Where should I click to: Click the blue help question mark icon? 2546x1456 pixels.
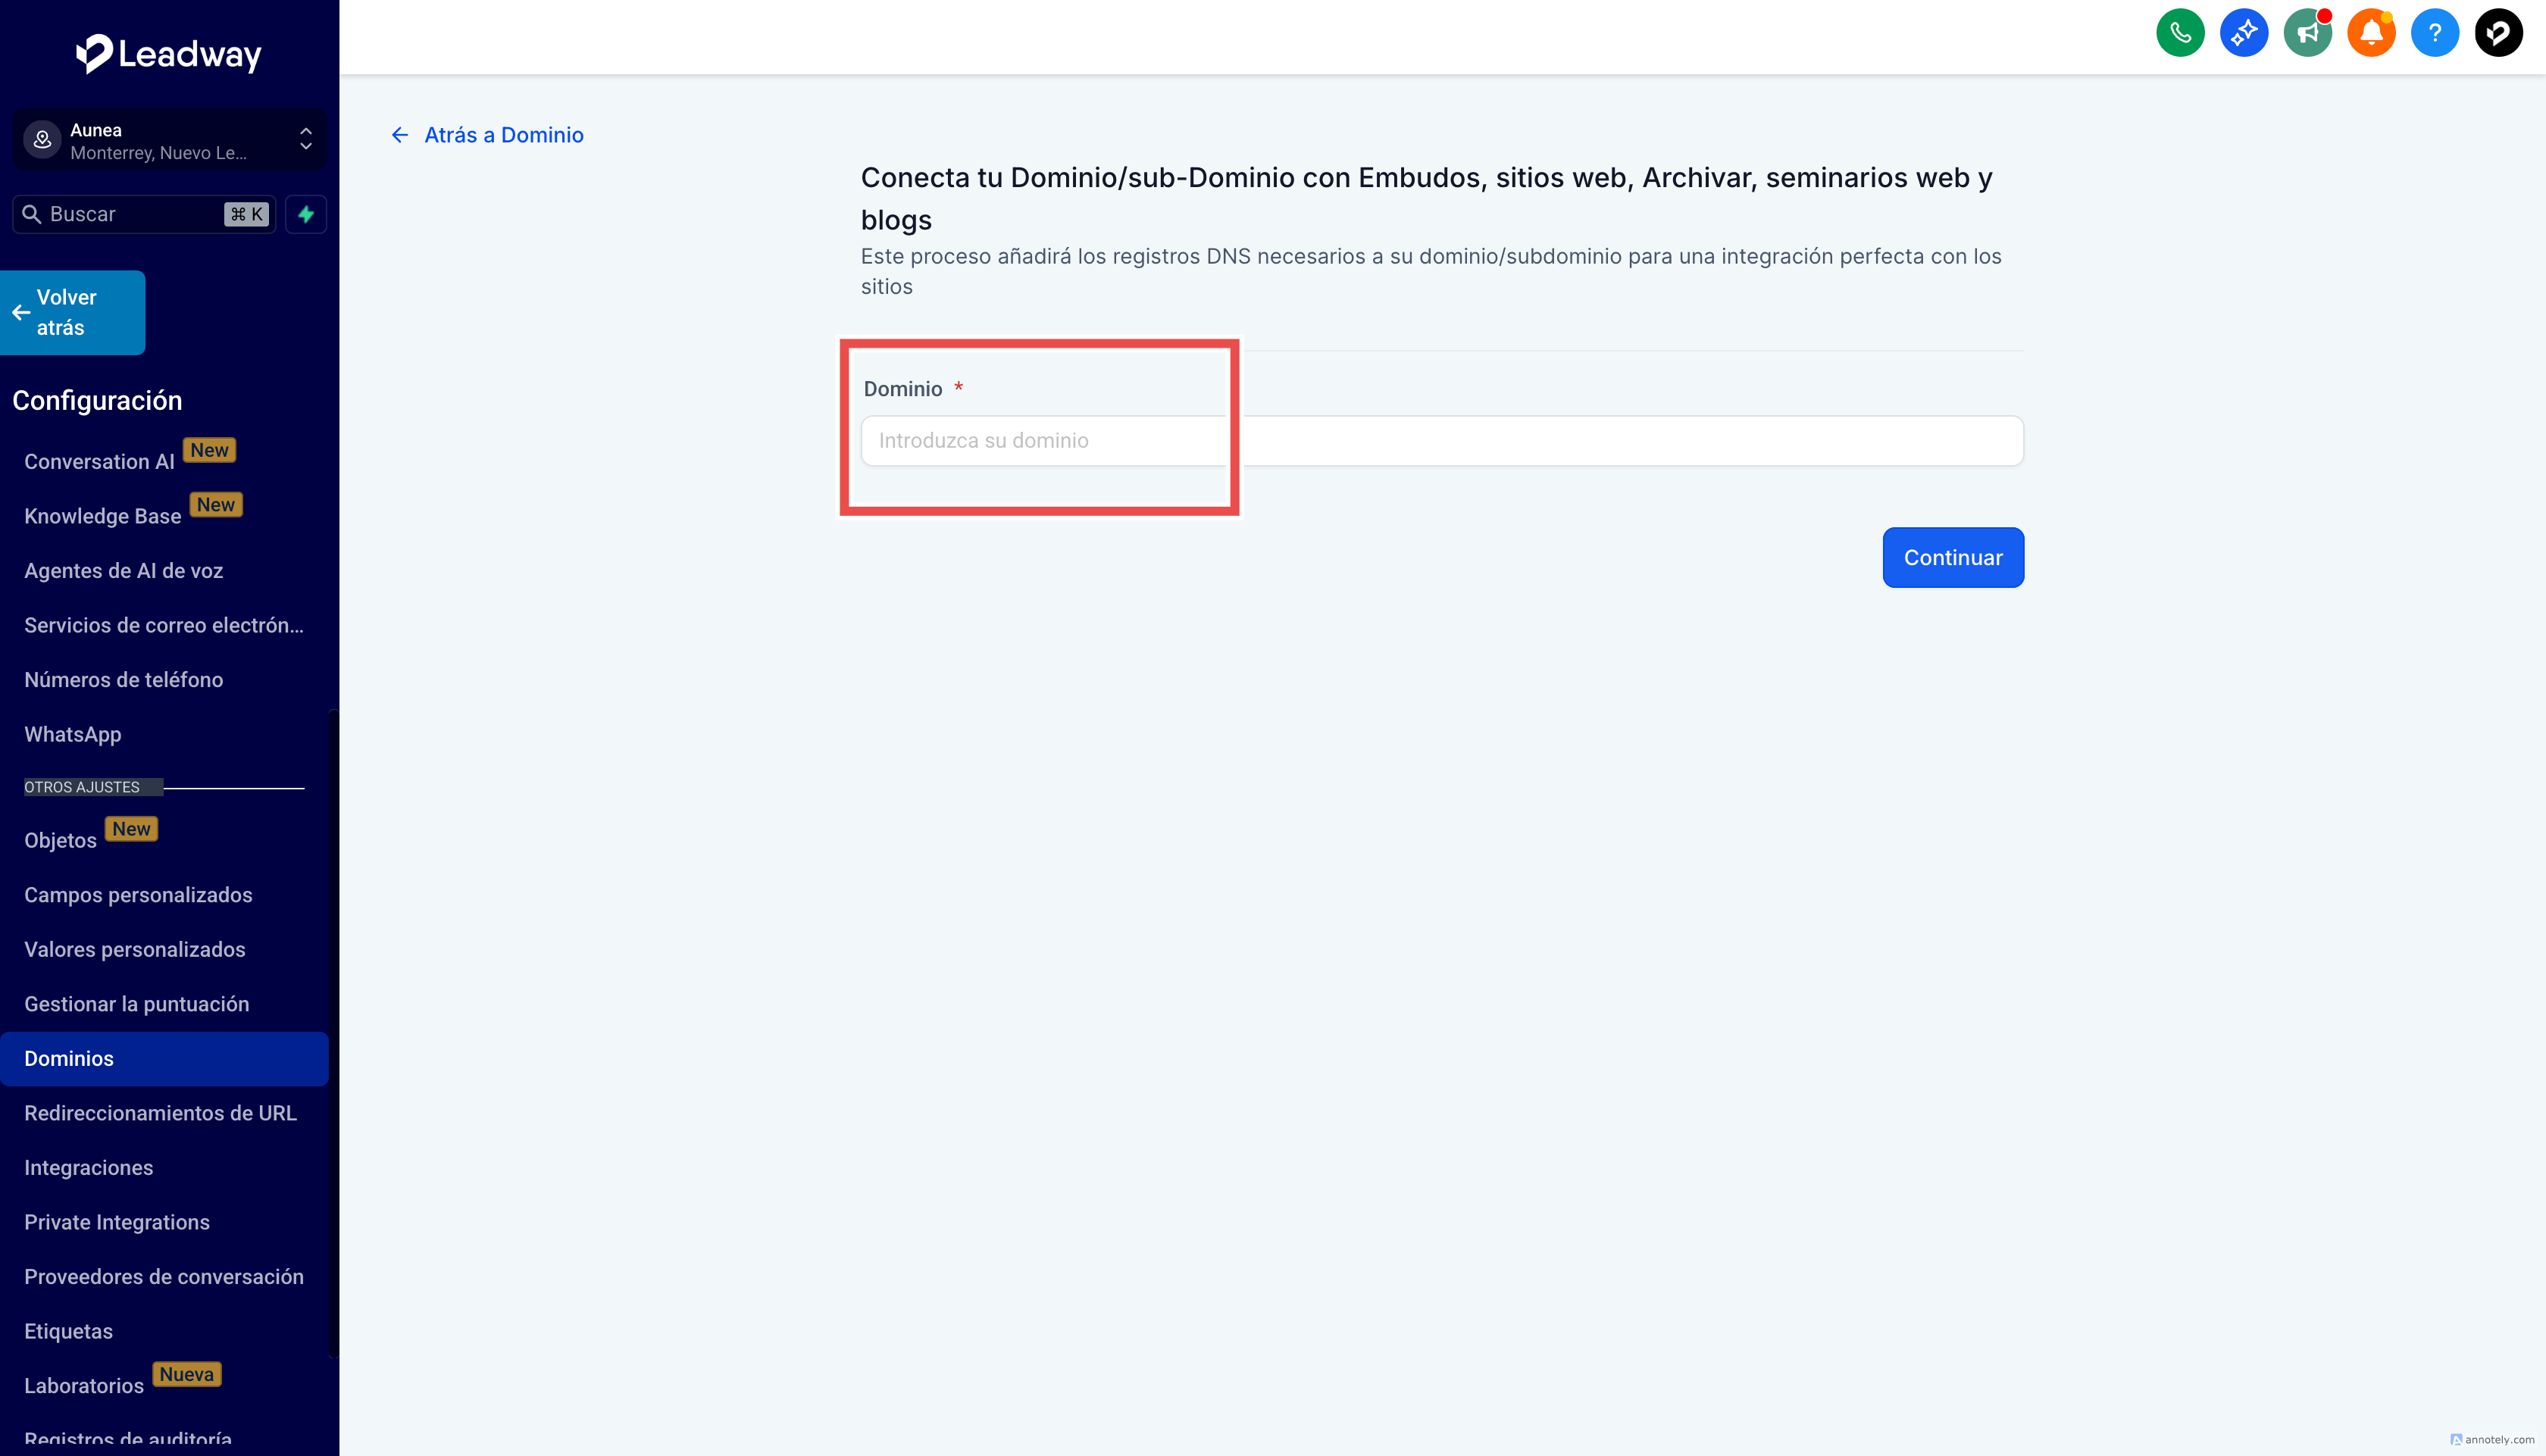point(2434,33)
